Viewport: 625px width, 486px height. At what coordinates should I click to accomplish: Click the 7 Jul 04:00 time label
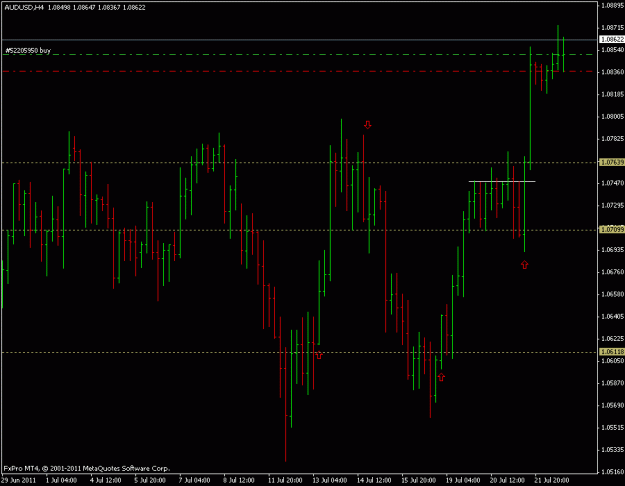click(x=195, y=480)
